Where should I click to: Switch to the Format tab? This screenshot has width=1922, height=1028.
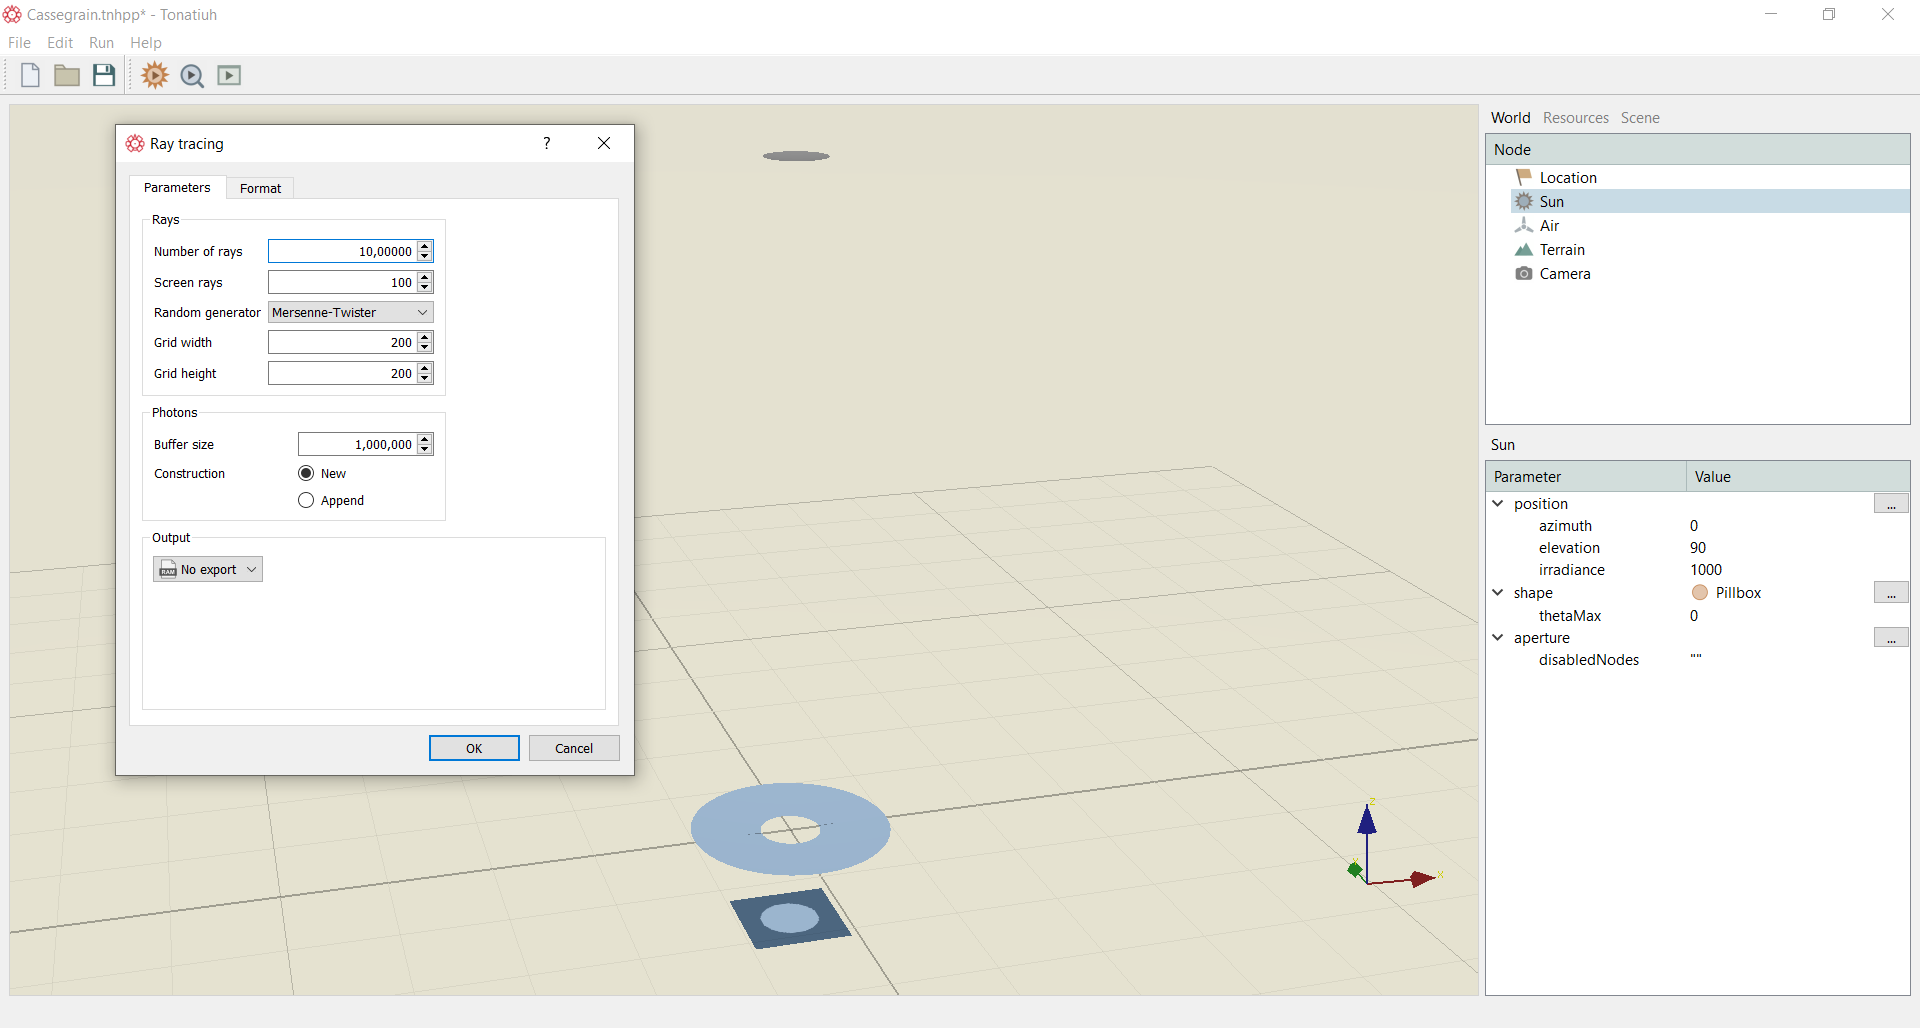[260, 188]
